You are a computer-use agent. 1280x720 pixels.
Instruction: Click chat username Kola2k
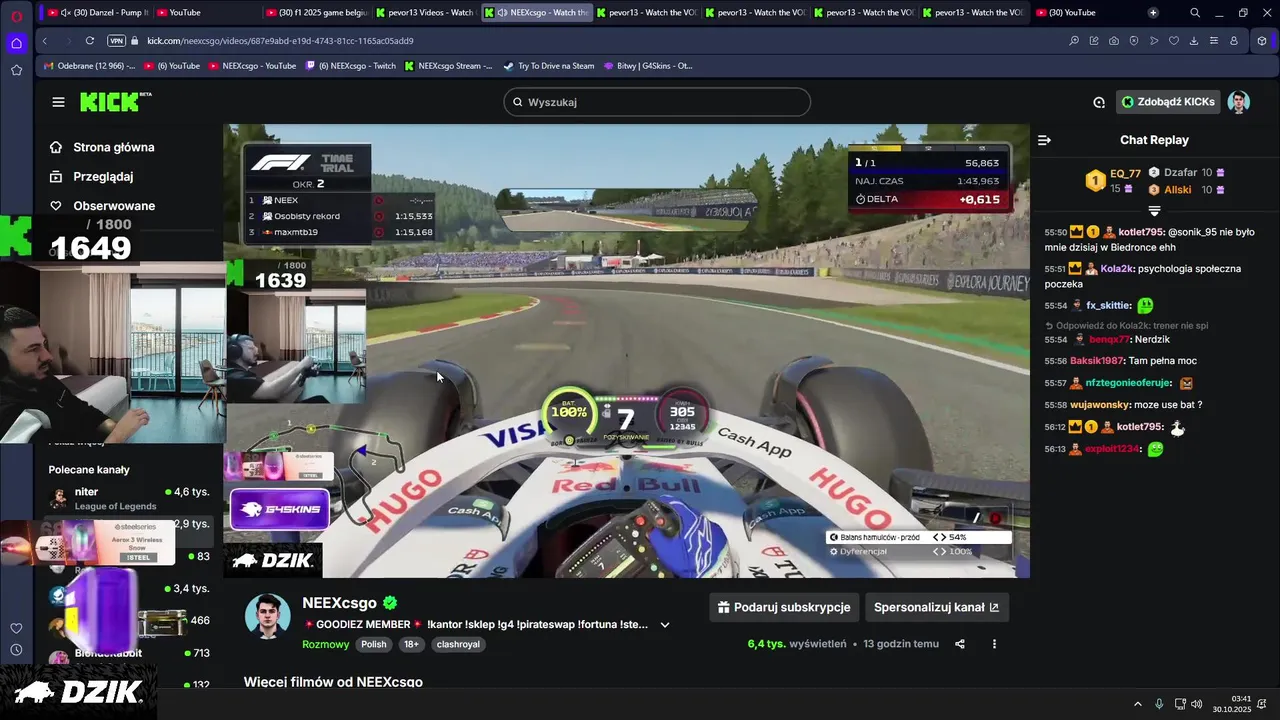coord(1117,269)
